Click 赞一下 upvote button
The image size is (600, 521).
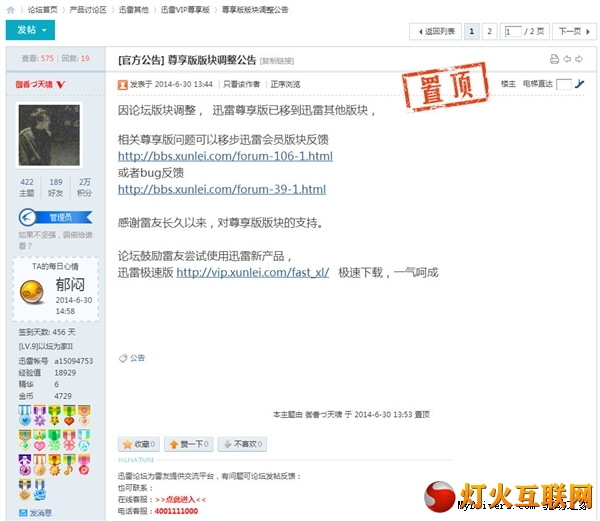pyautogui.click(x=189, y=444)
